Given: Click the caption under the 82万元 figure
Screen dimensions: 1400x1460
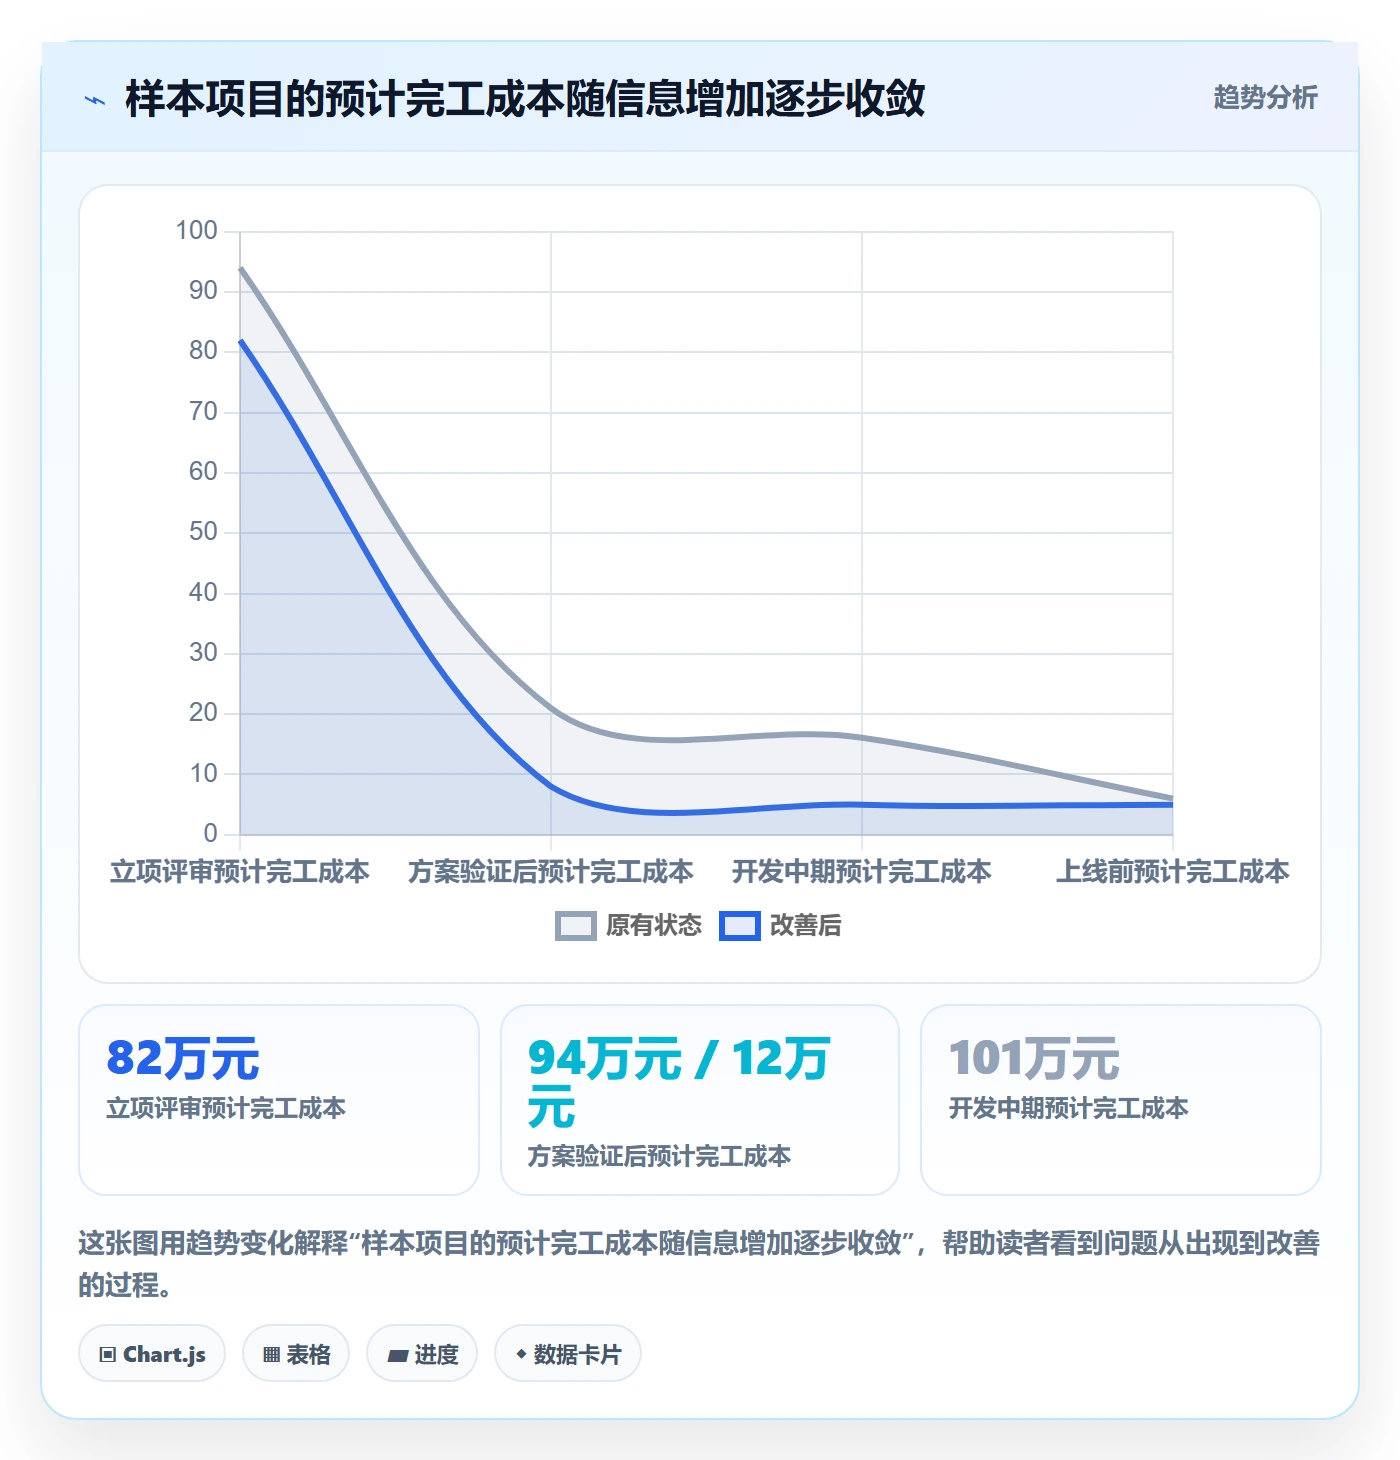Looking at the screenshot, I should pos(226,1108).
